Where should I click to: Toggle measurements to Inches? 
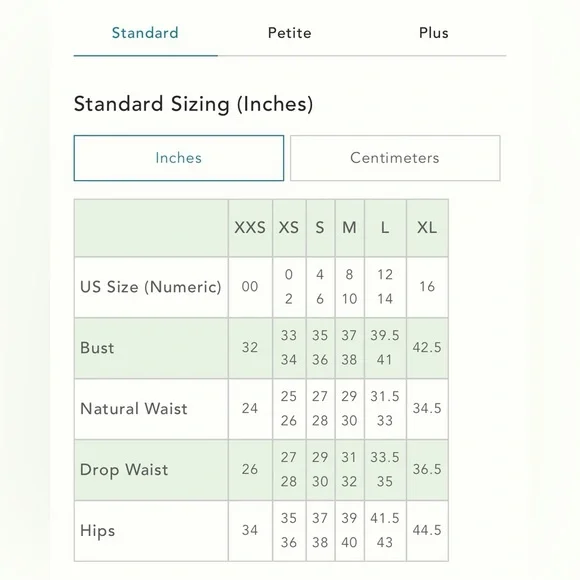tap(179, 158)
